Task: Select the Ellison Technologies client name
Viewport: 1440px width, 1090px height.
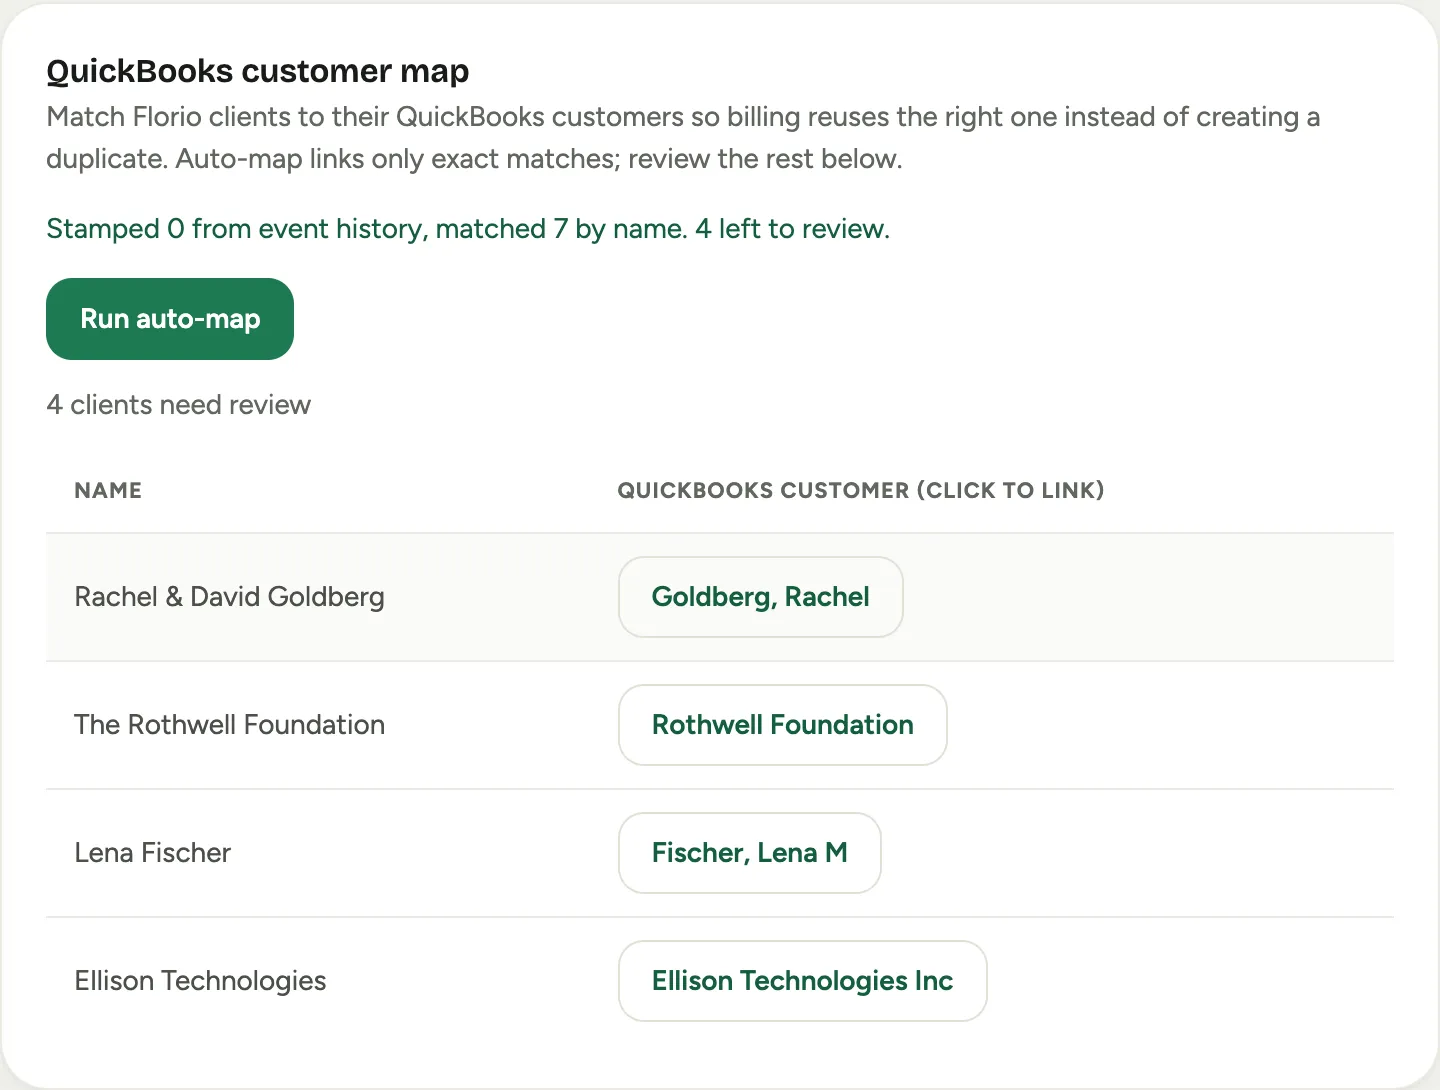Action: tap(200, 981)
